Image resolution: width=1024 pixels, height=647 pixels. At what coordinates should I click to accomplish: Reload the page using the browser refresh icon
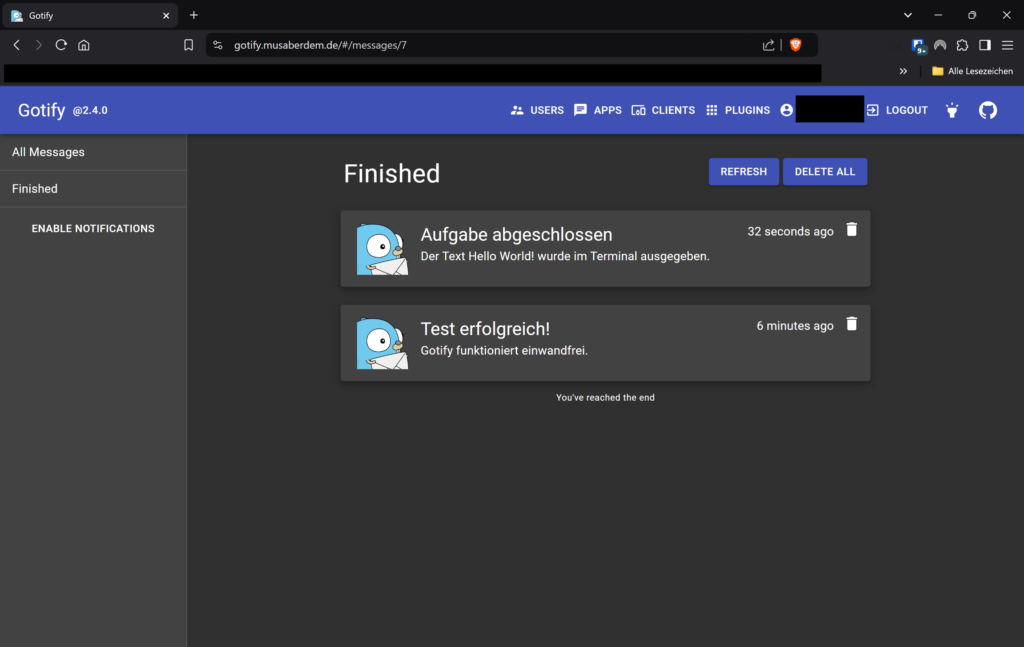tap(61, 45)
